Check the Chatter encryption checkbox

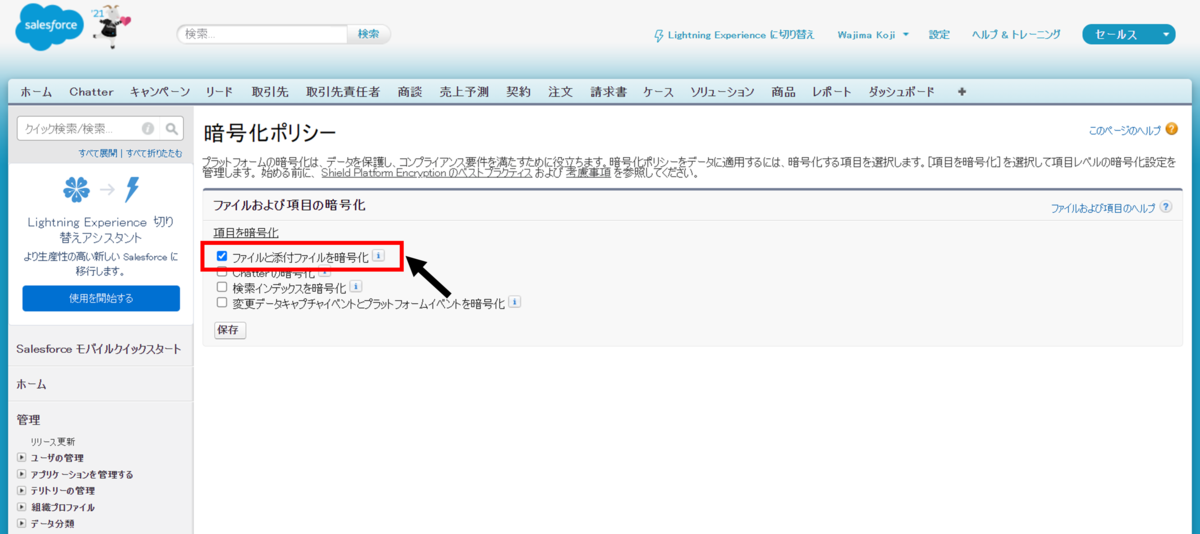tap(222, 272)
